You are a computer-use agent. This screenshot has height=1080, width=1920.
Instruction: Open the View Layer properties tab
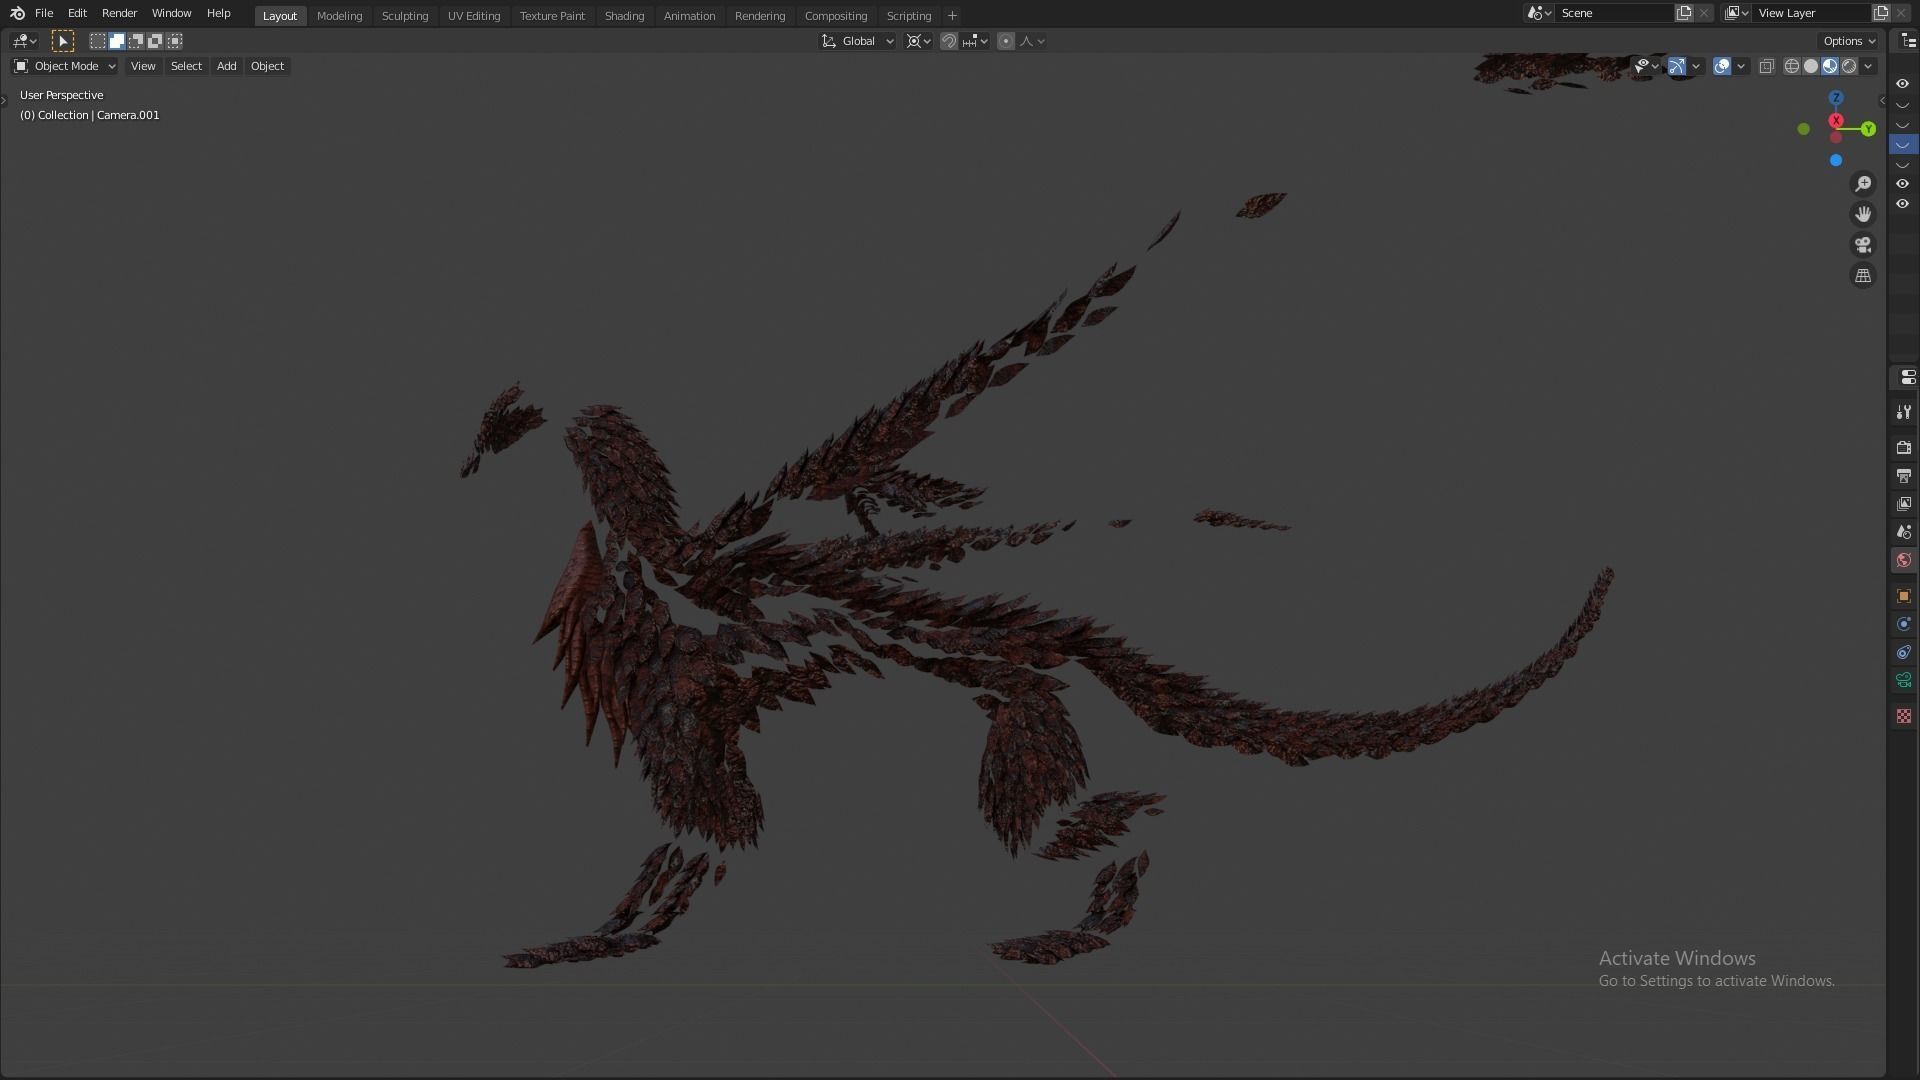pyautogui.click(x=1904, y=504)
